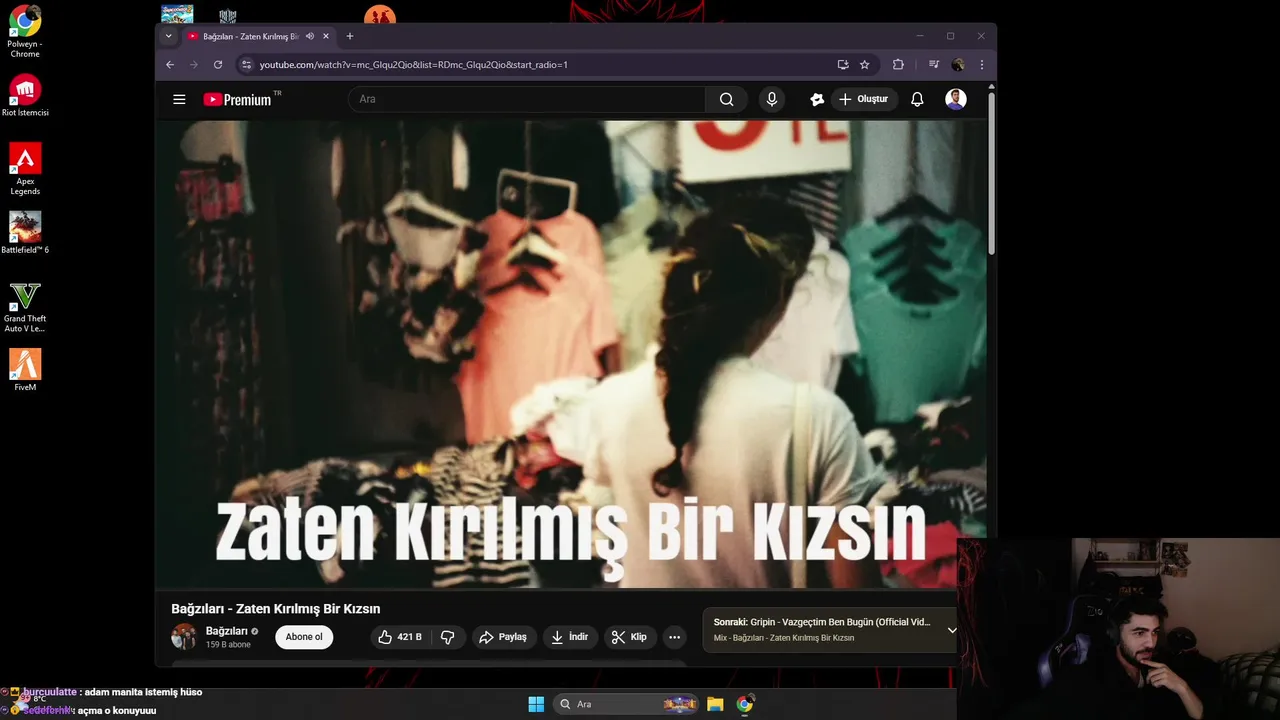This screenshot has width=1280, height=720.
Task: Open Chrome media controls icon
Action: pos(934,64)
